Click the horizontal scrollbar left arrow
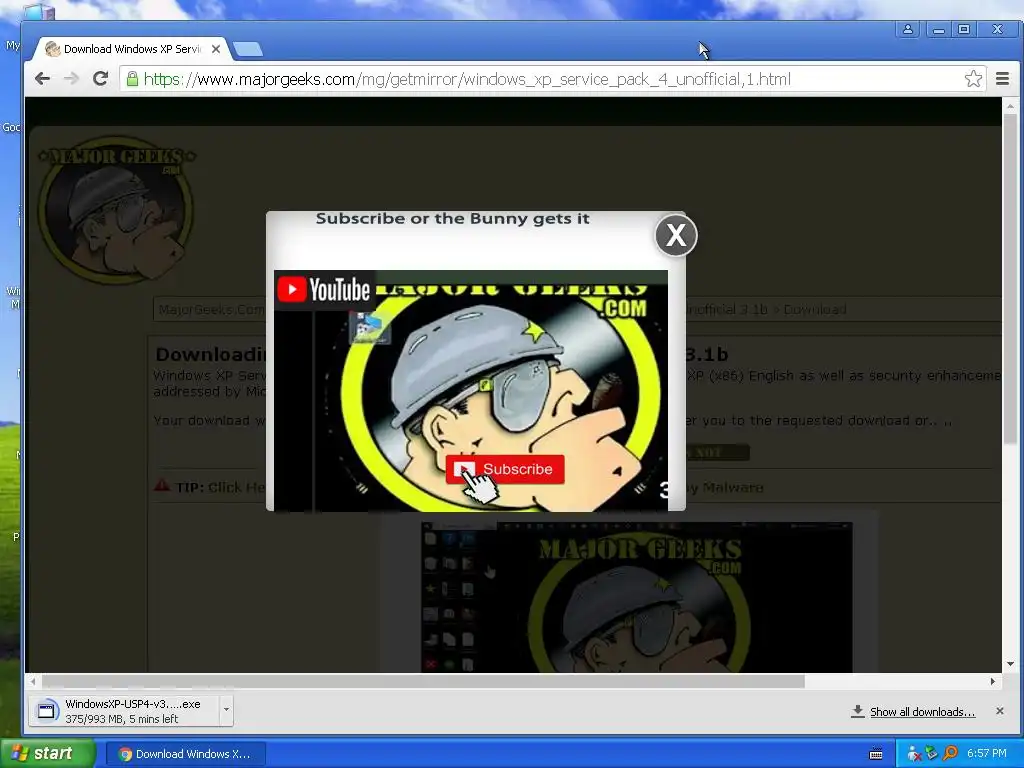Screen dimensions: 1024x768 pos(33,681)
